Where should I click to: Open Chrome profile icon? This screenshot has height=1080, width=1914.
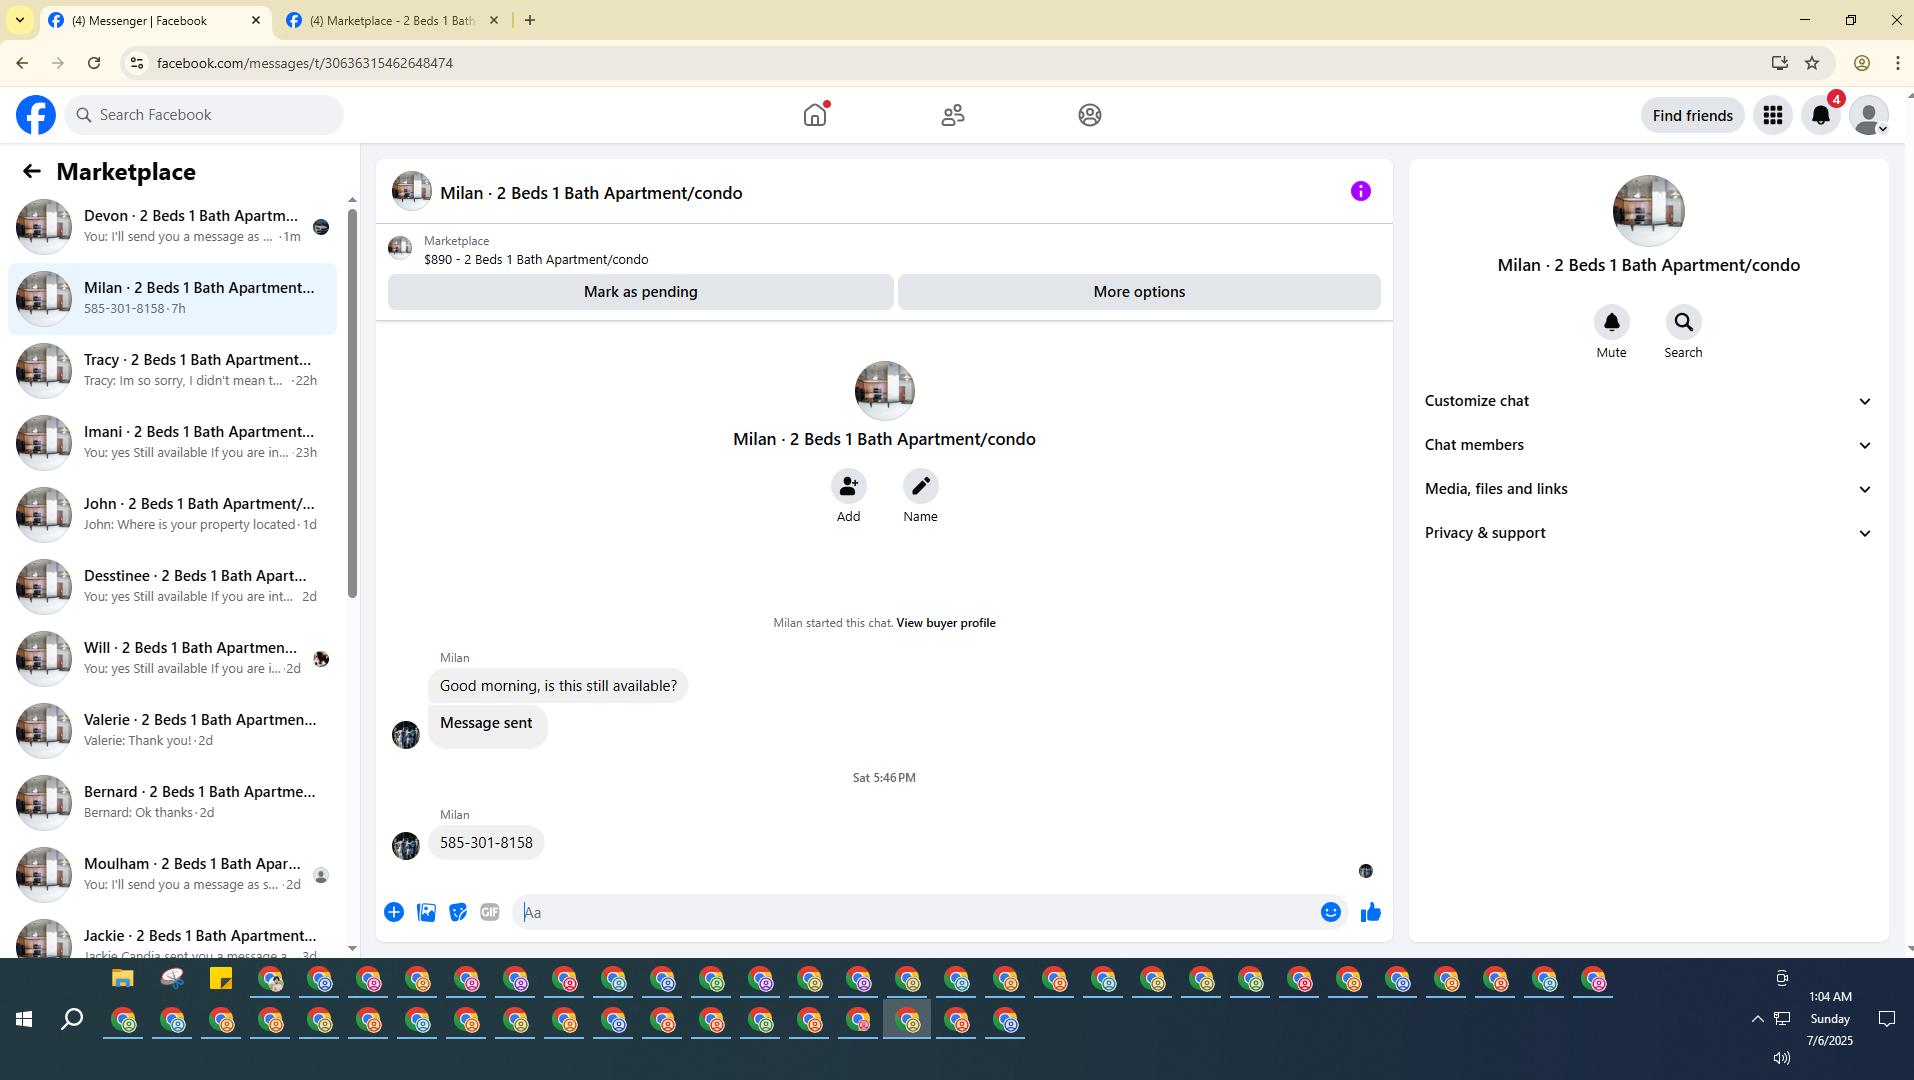pos(1862,63)
